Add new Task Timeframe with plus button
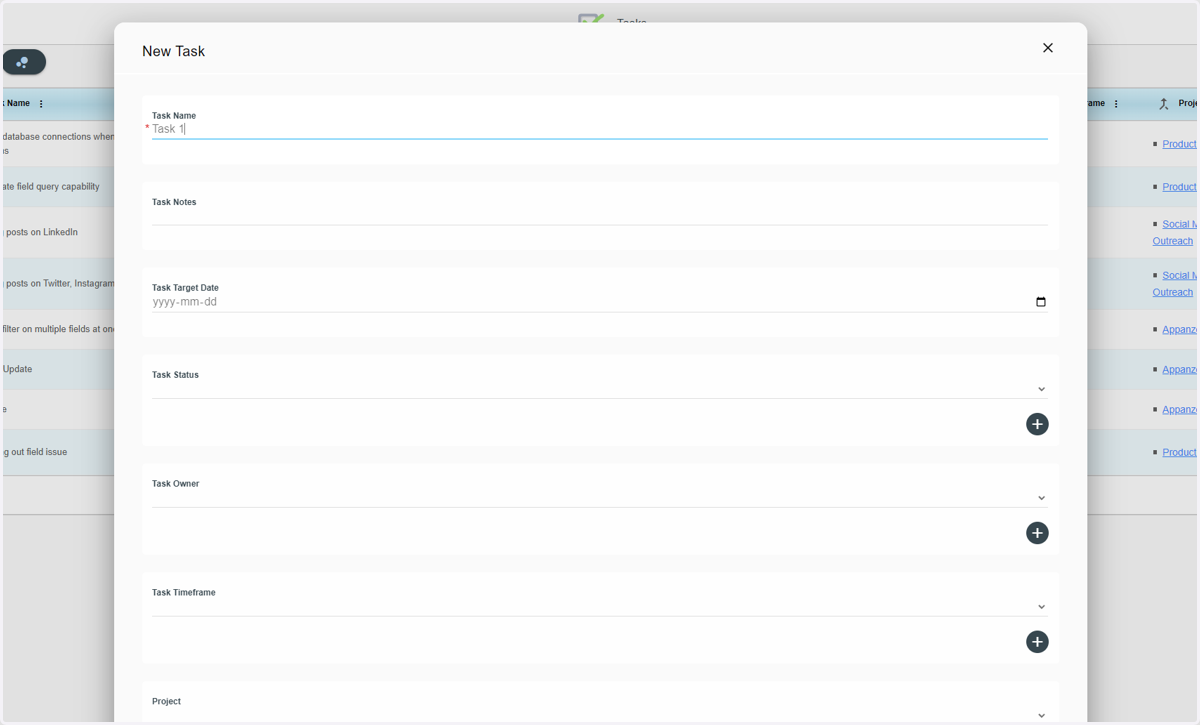 (x=1037, y=642)
